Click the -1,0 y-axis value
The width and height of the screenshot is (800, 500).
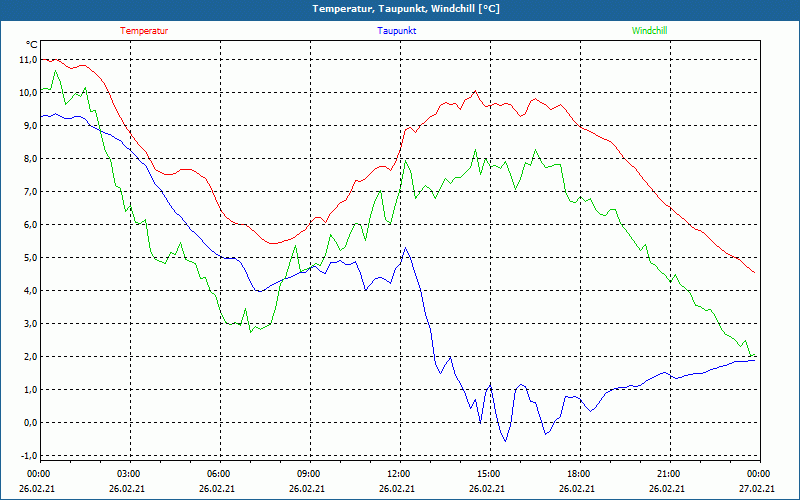tap(29, 455)
